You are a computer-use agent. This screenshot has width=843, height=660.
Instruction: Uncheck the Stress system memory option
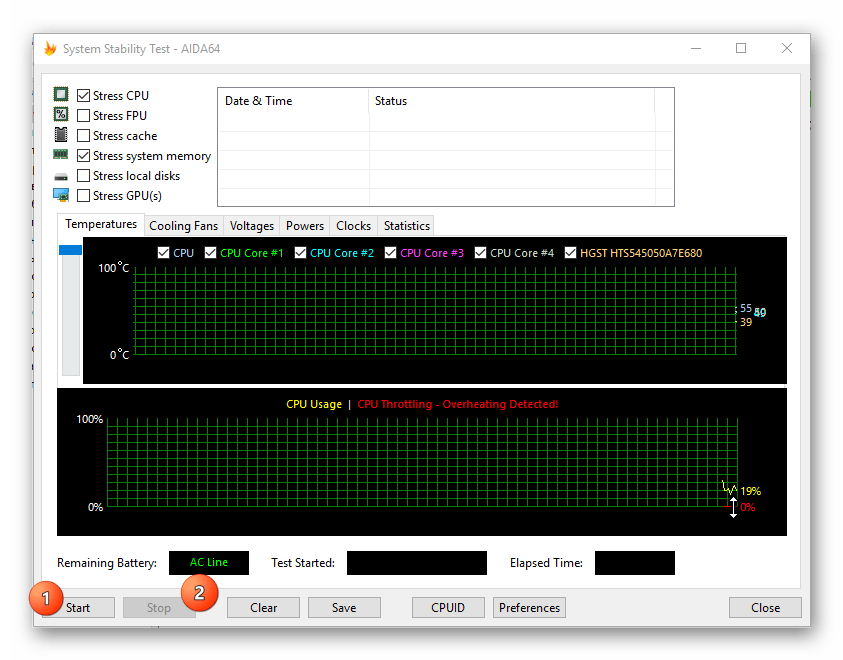point(83,156)
